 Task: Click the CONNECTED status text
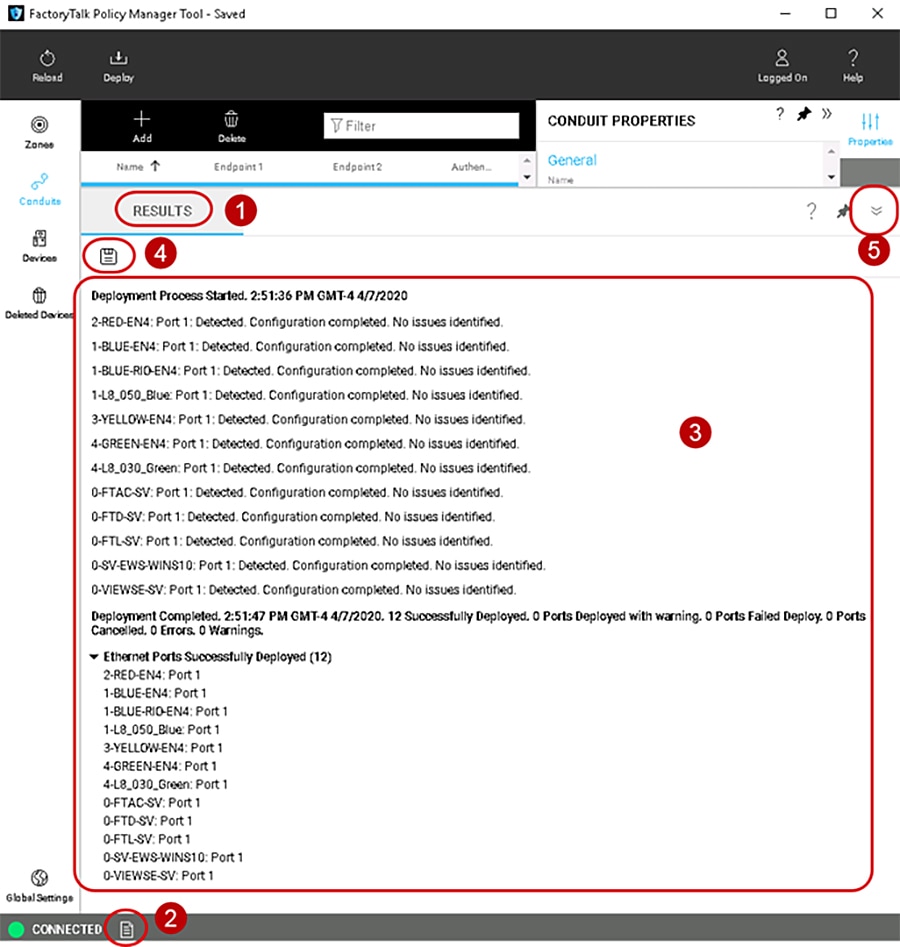(x=66, y=929)
